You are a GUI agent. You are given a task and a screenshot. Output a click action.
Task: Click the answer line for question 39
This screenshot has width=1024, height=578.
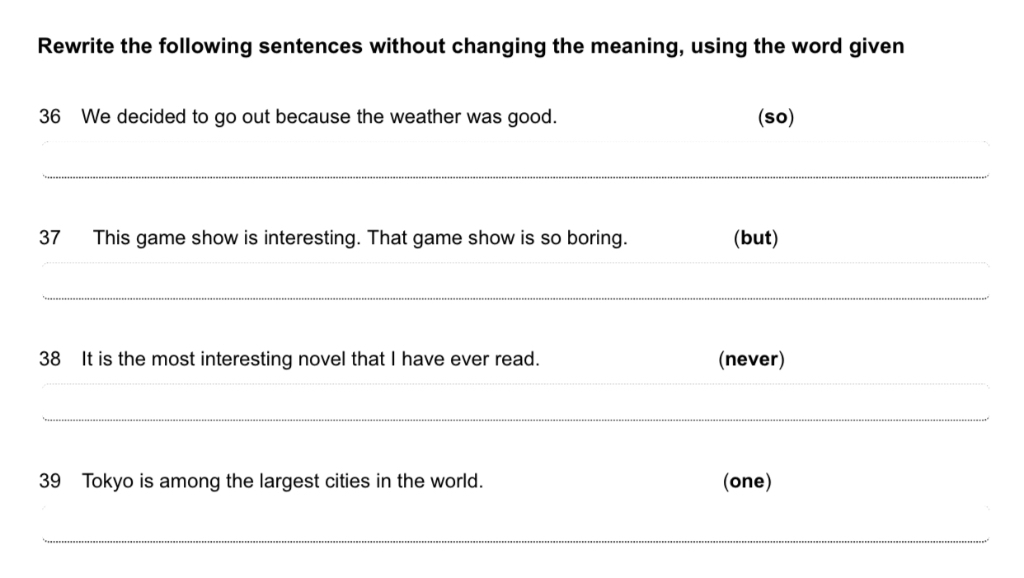[x=515, y=524]
